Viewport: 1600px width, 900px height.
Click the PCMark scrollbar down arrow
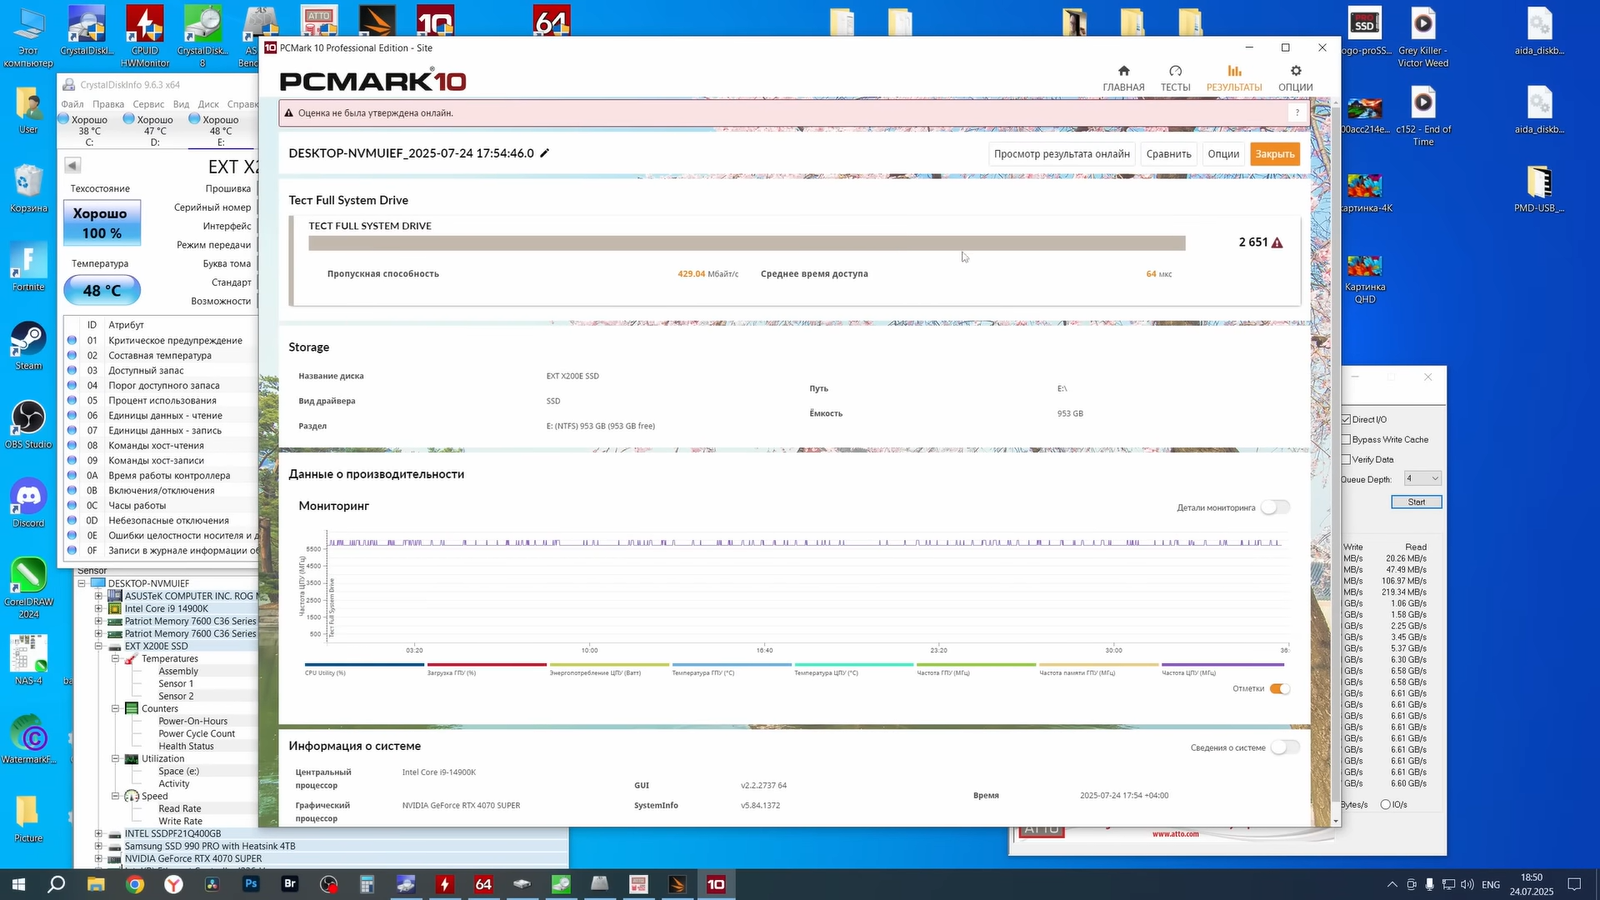(x=1335, y=821)
